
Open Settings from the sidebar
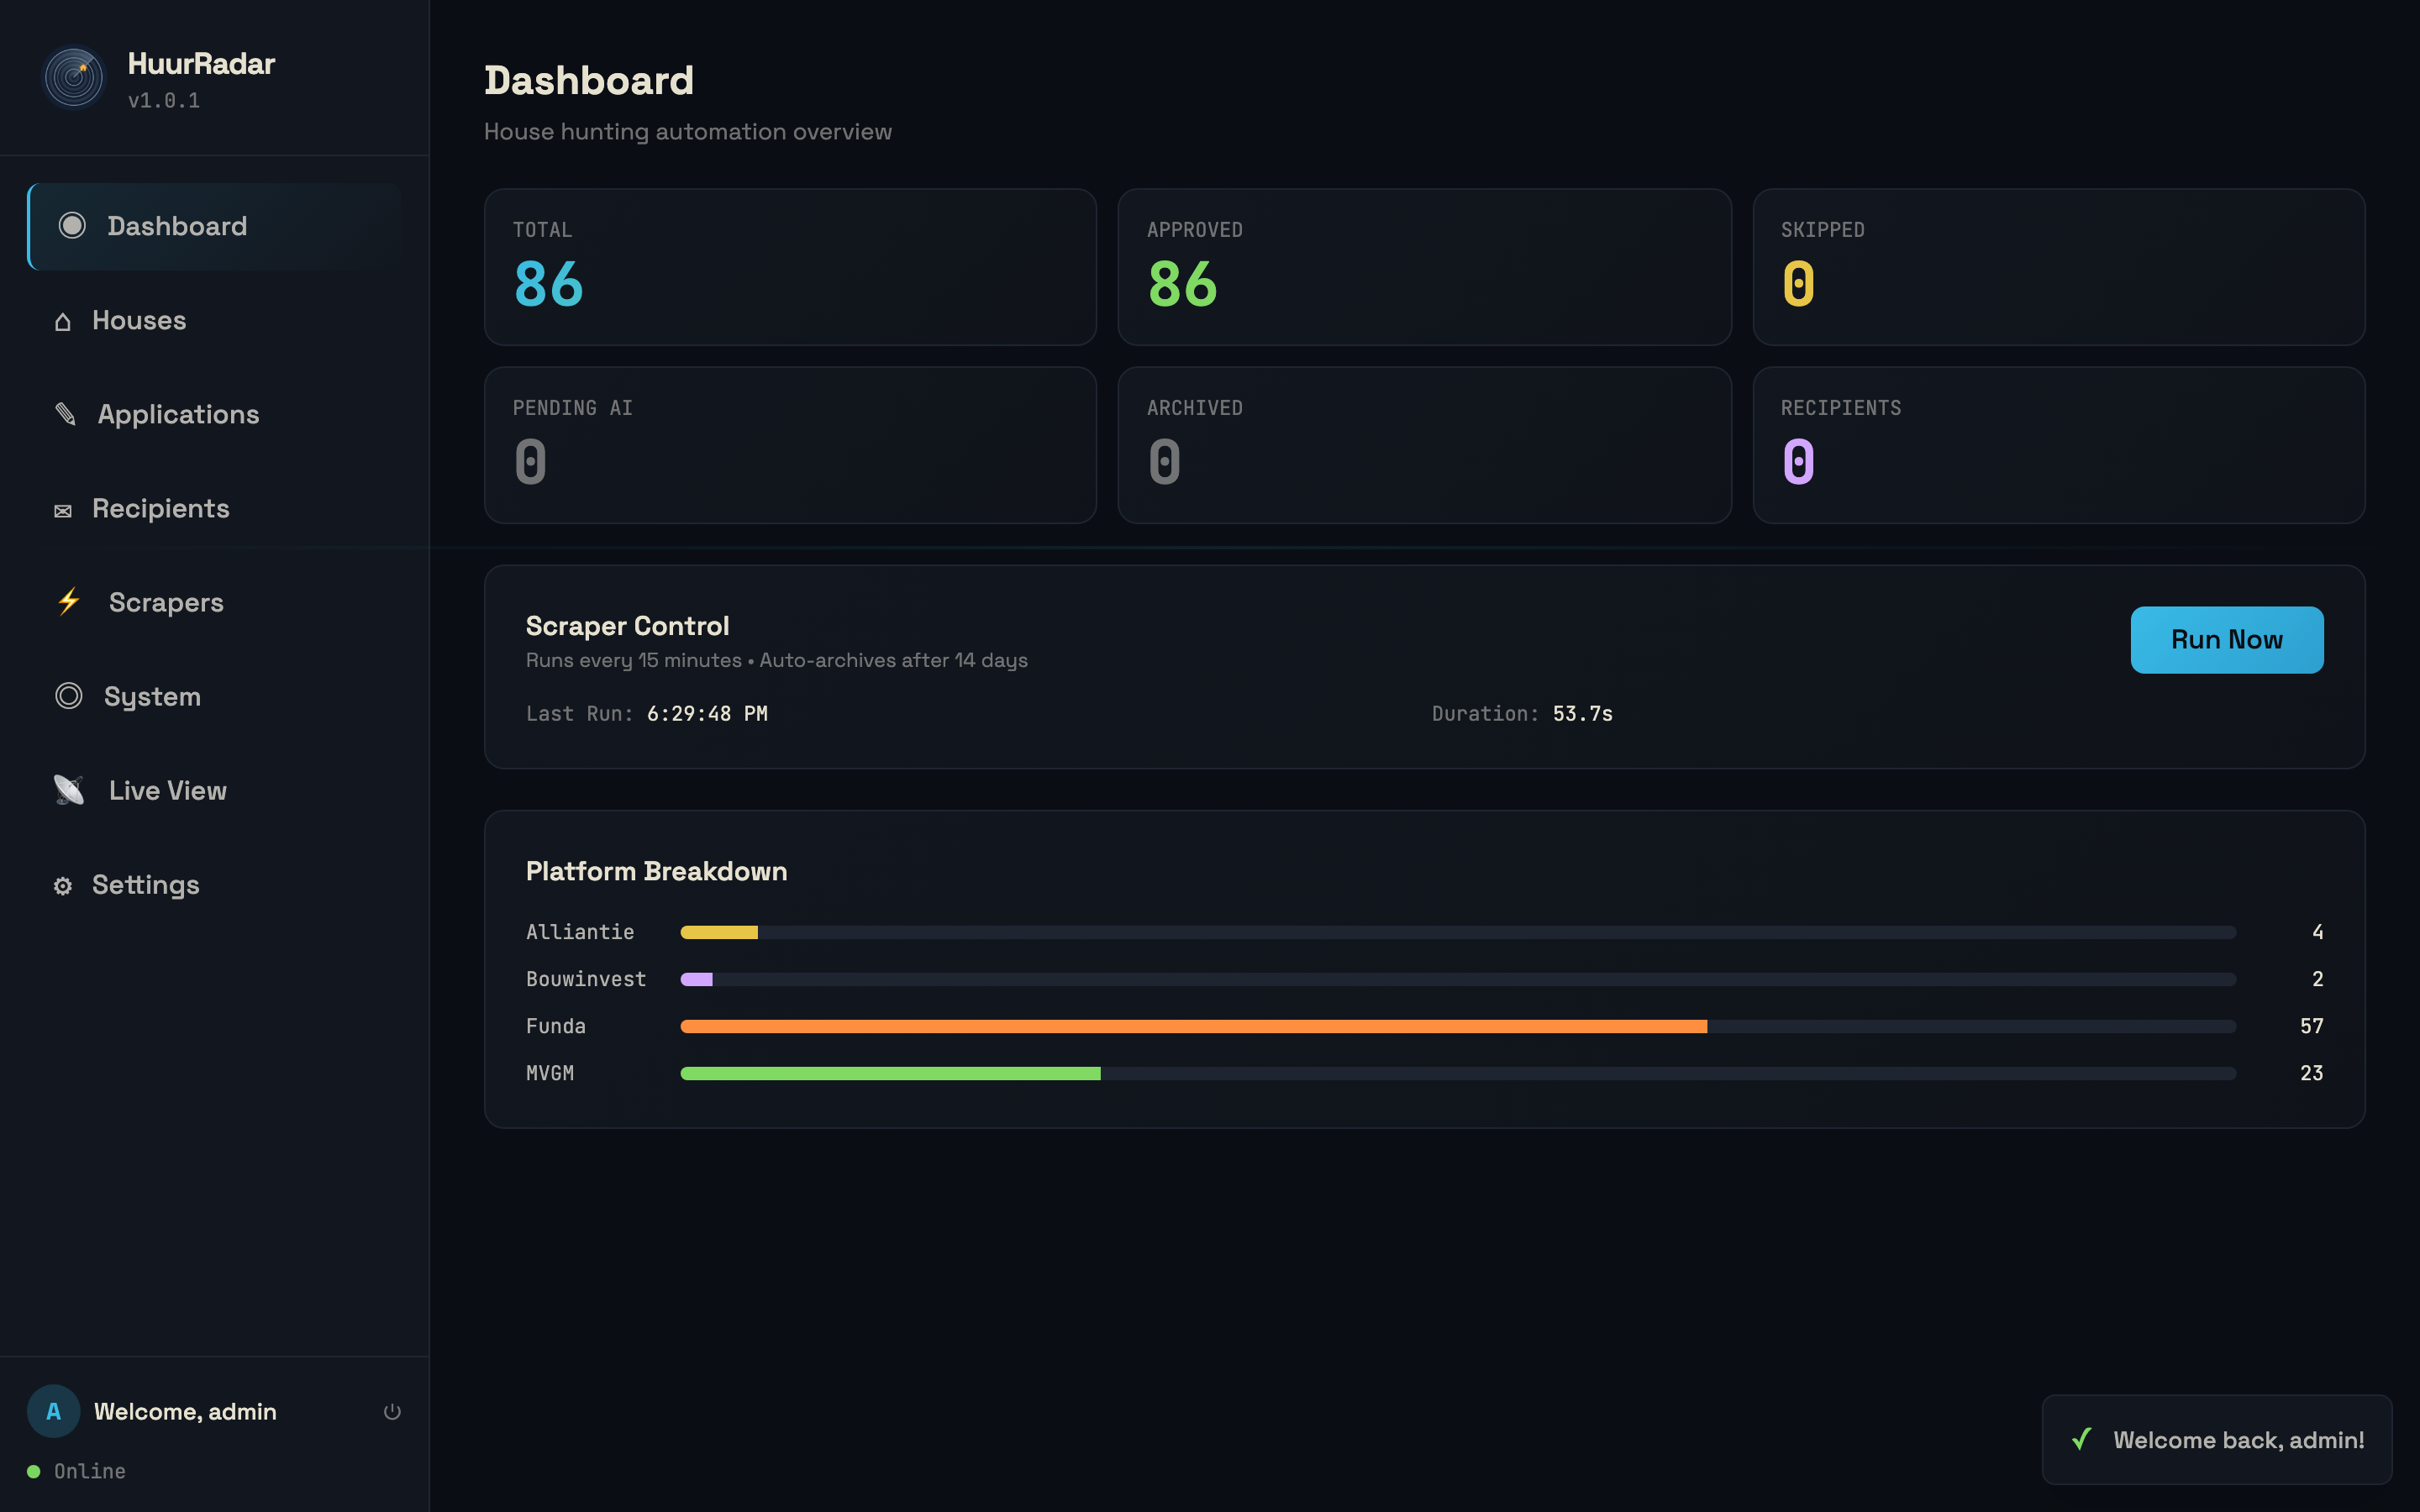(x=215, y=884)
